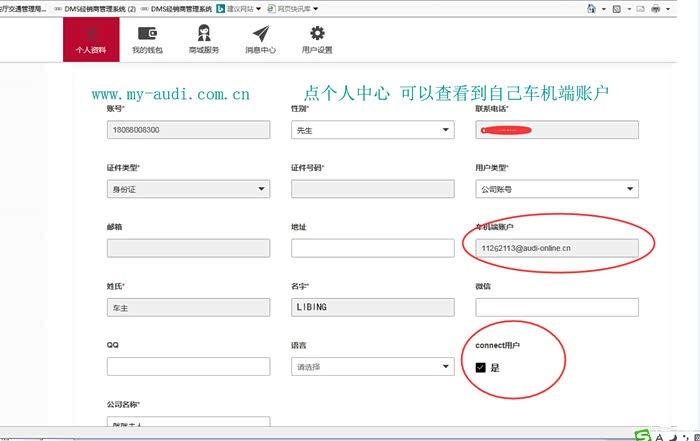Click the 微信 input field
This screenshot has width=700, height=441.
[557, 307]
